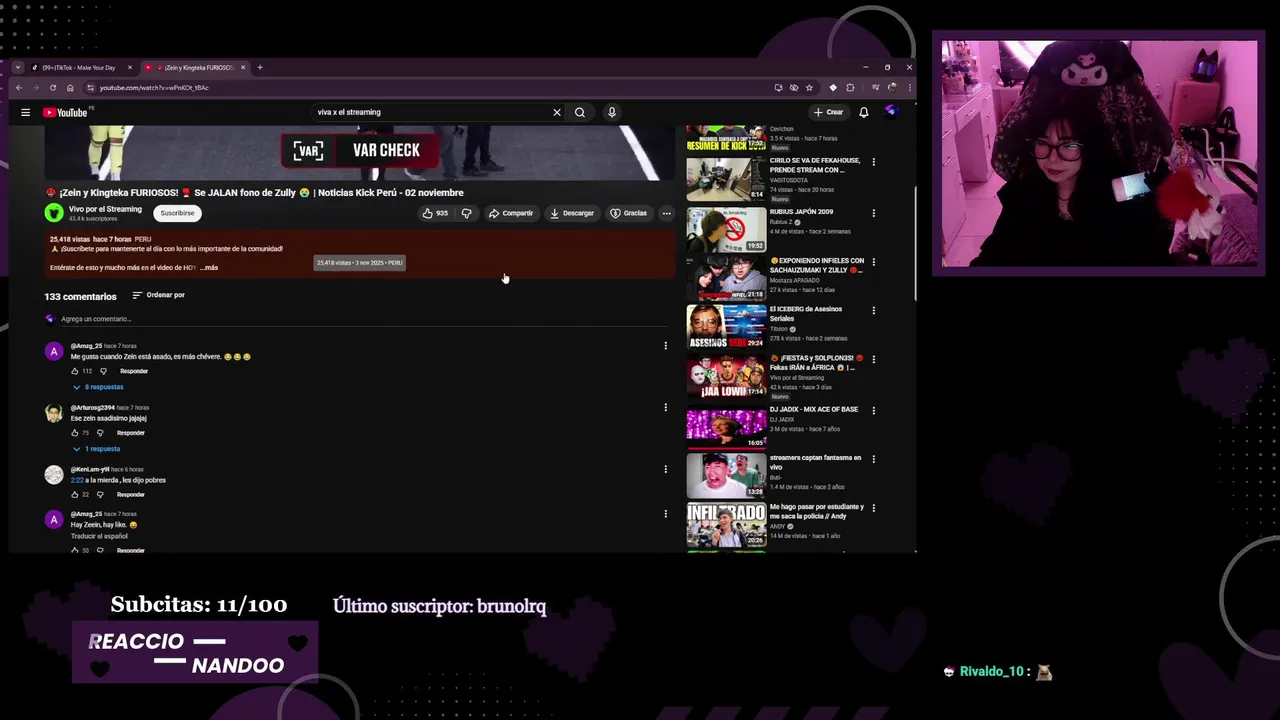View site information icon in address bar
This screenshot has height=720, width=1280.
[90, 87]
